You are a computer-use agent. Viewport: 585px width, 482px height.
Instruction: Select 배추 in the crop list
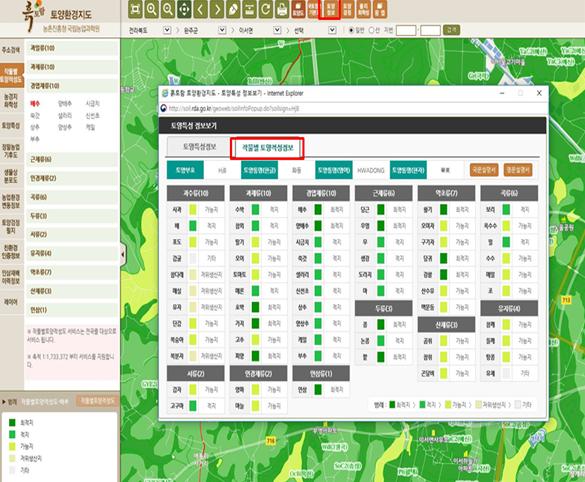click(35, 103)
